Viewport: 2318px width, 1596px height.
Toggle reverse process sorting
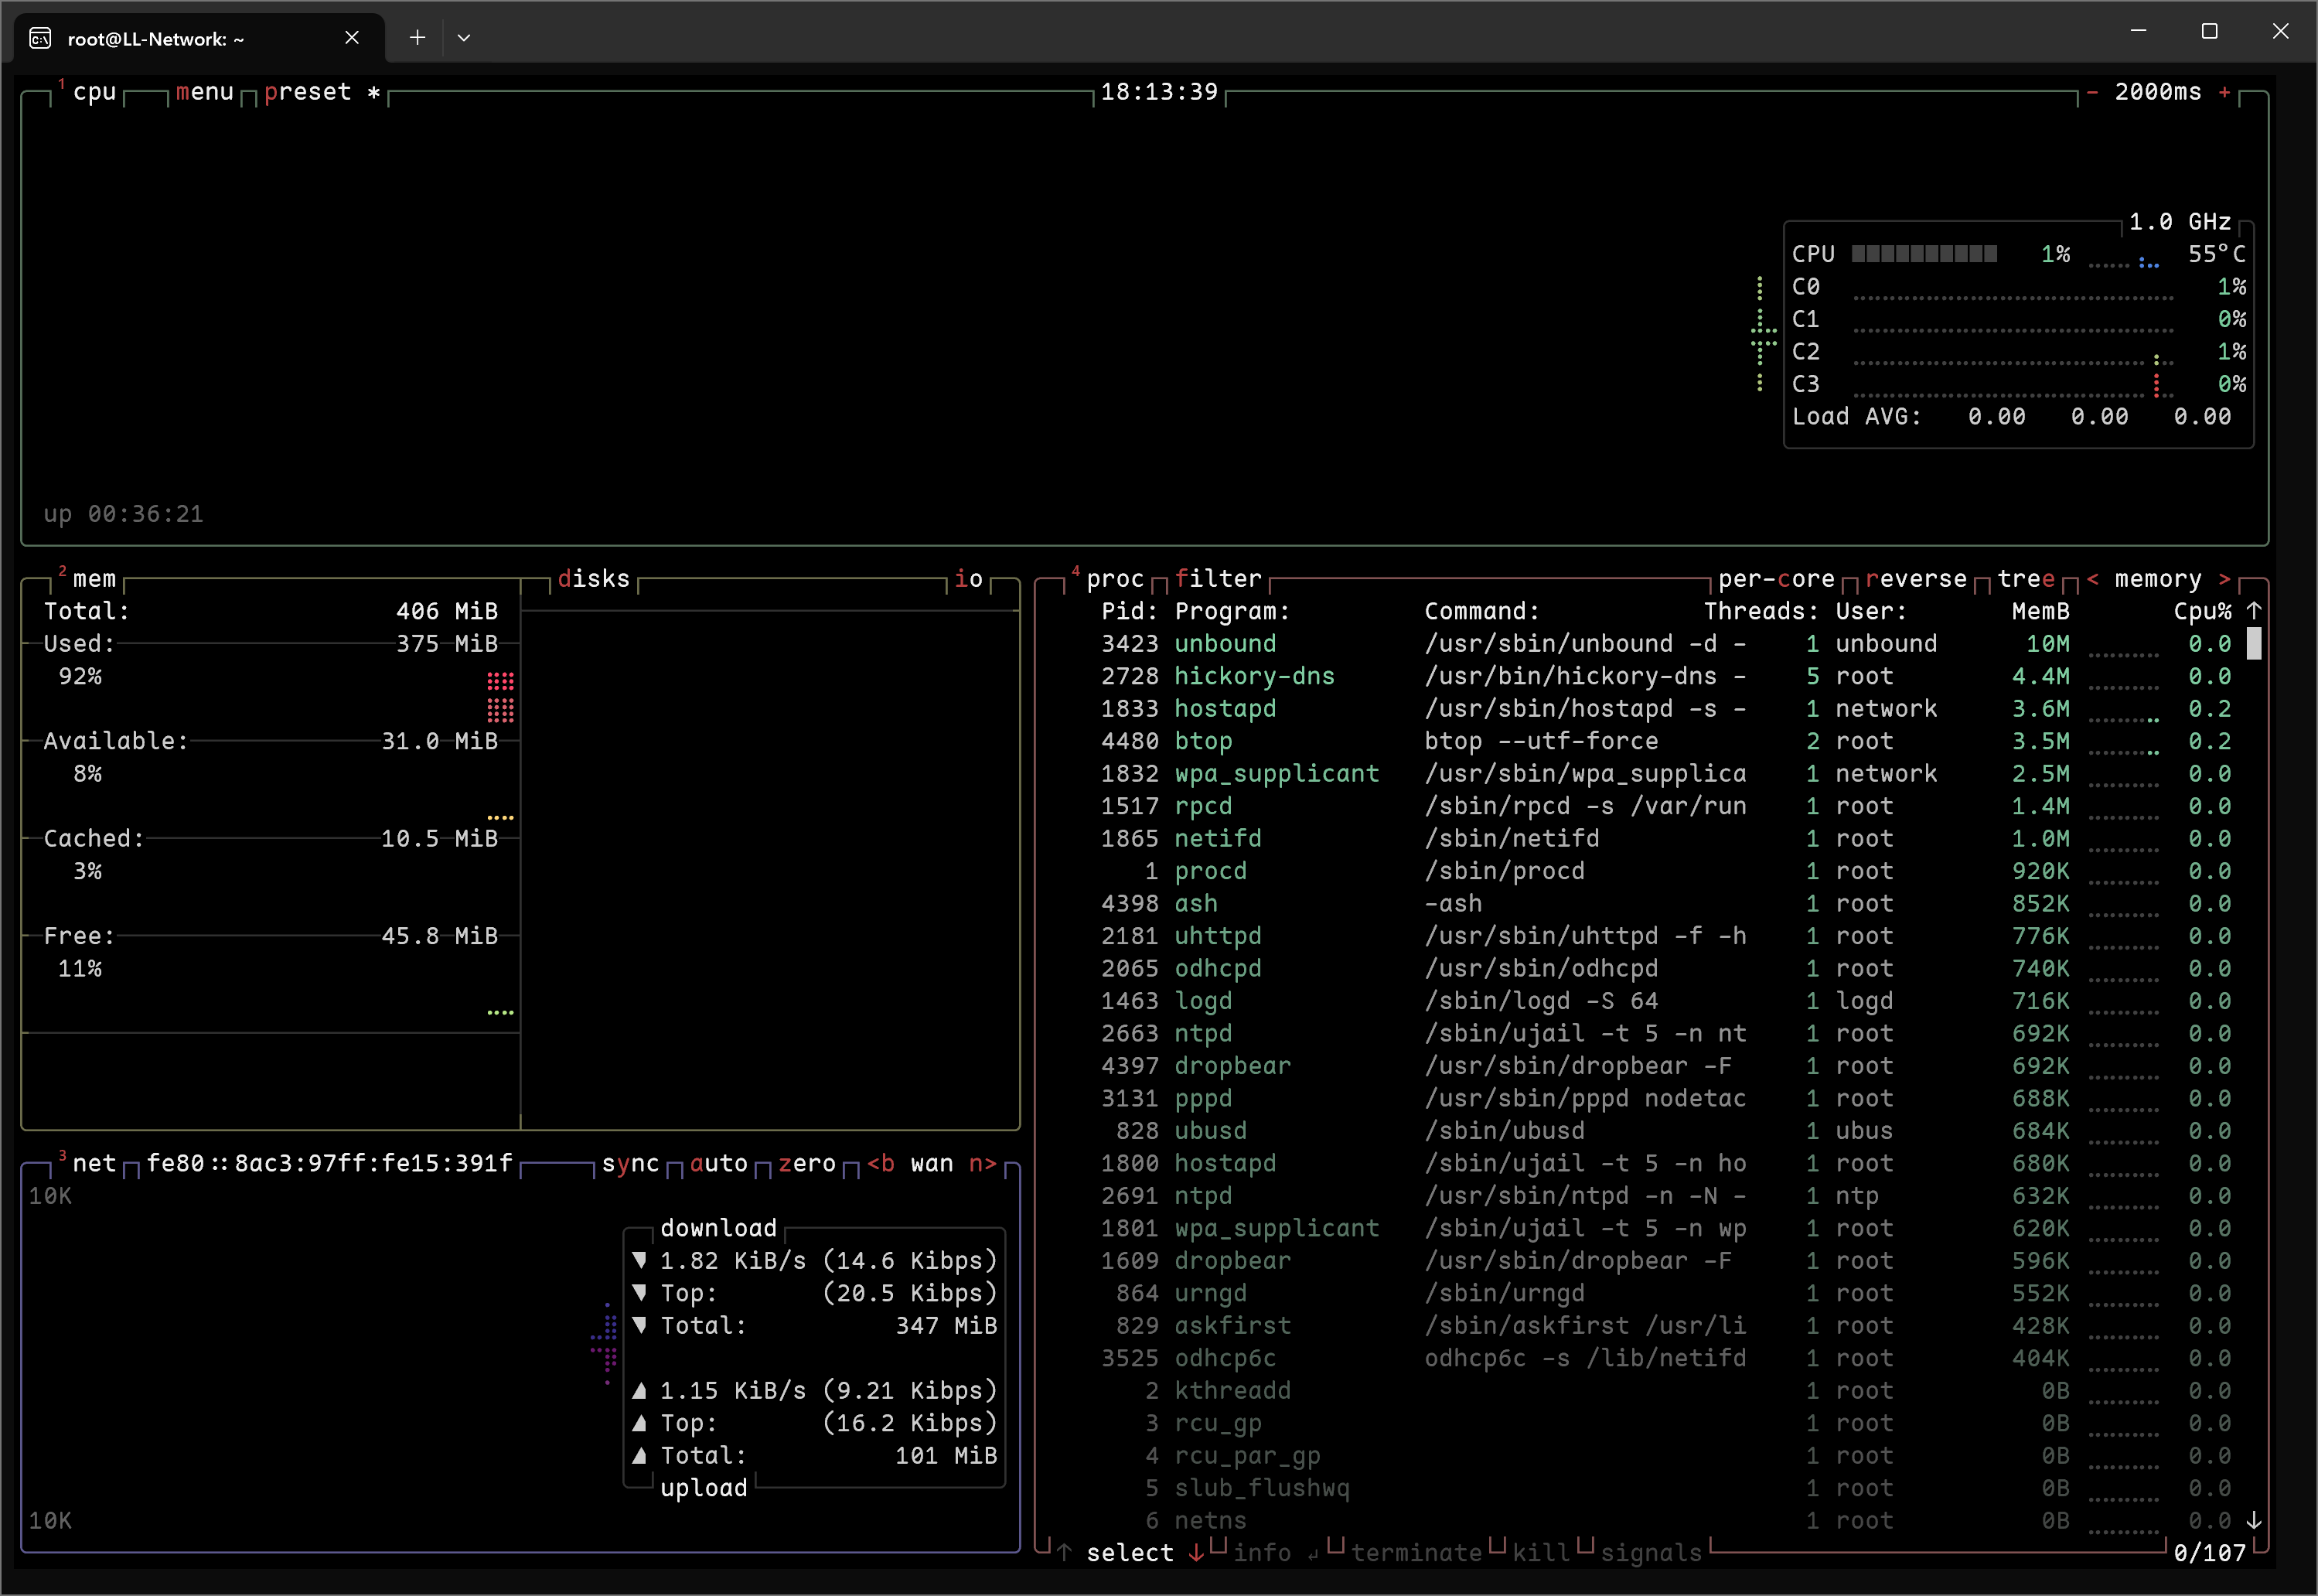point(1916,579)
